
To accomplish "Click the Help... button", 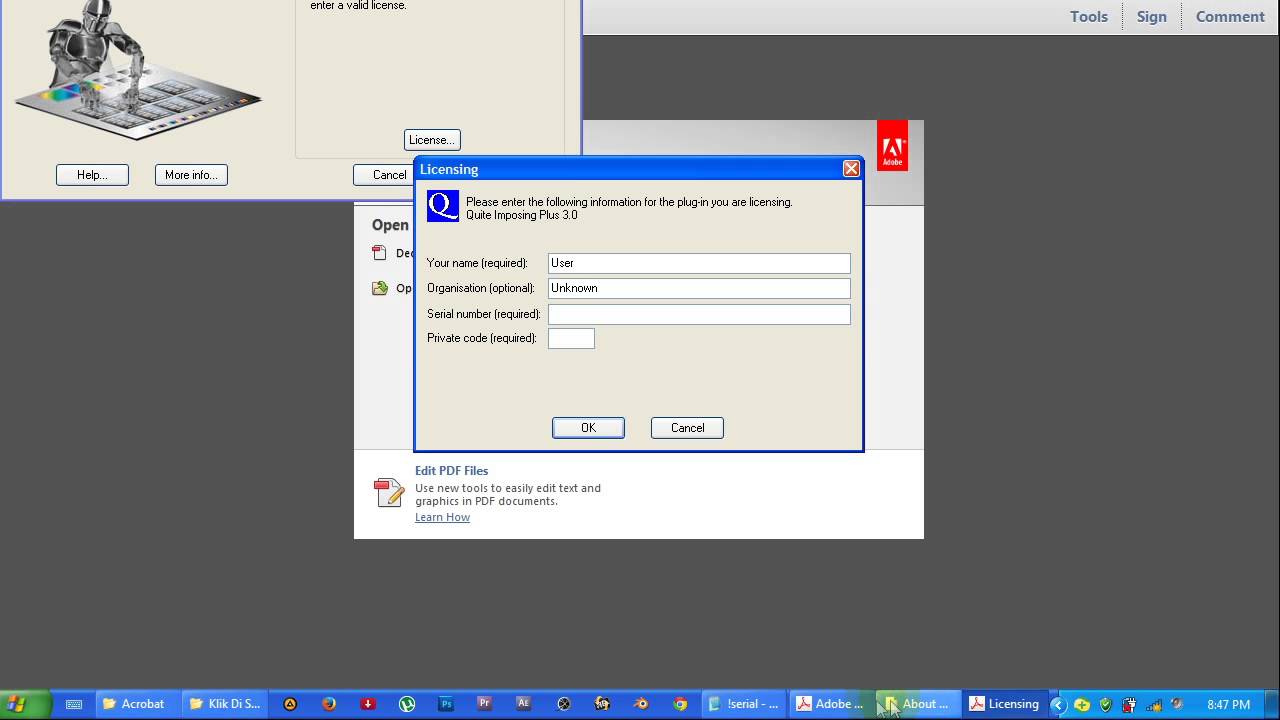I will (x=92, y=175).
